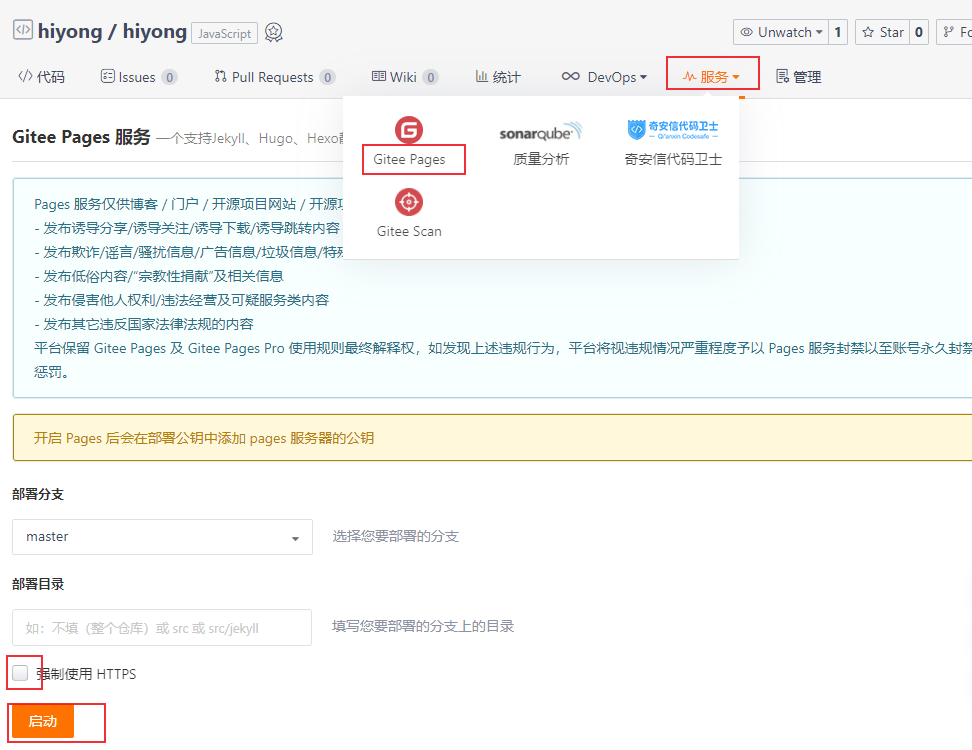Expand the DevOps menu

tap(604, 77)
